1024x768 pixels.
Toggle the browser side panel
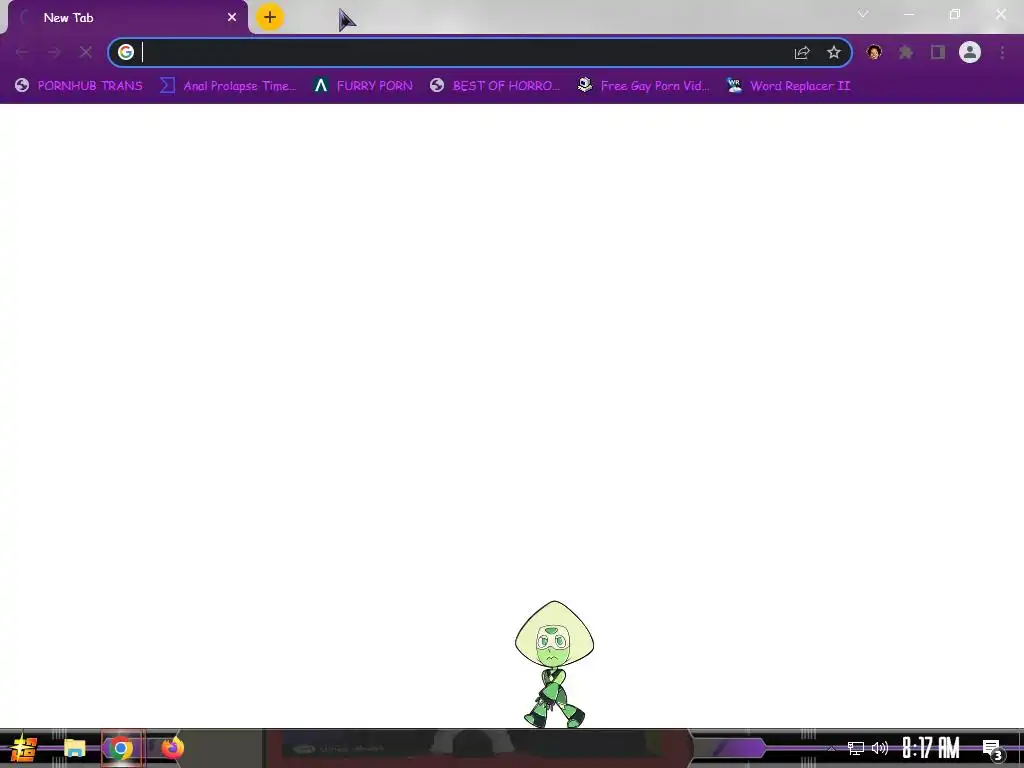pyautogui.click(x=938, y=52)
